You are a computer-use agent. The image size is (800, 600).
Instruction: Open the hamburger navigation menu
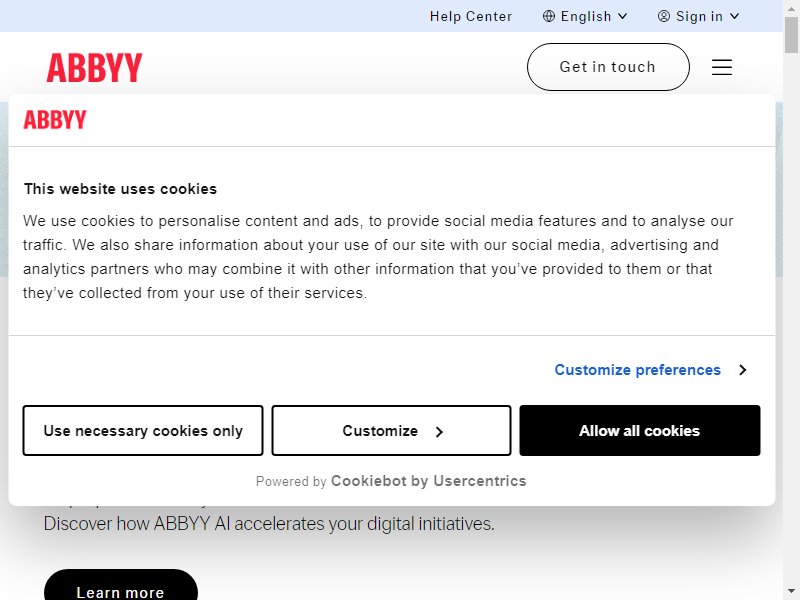point(721,67)
